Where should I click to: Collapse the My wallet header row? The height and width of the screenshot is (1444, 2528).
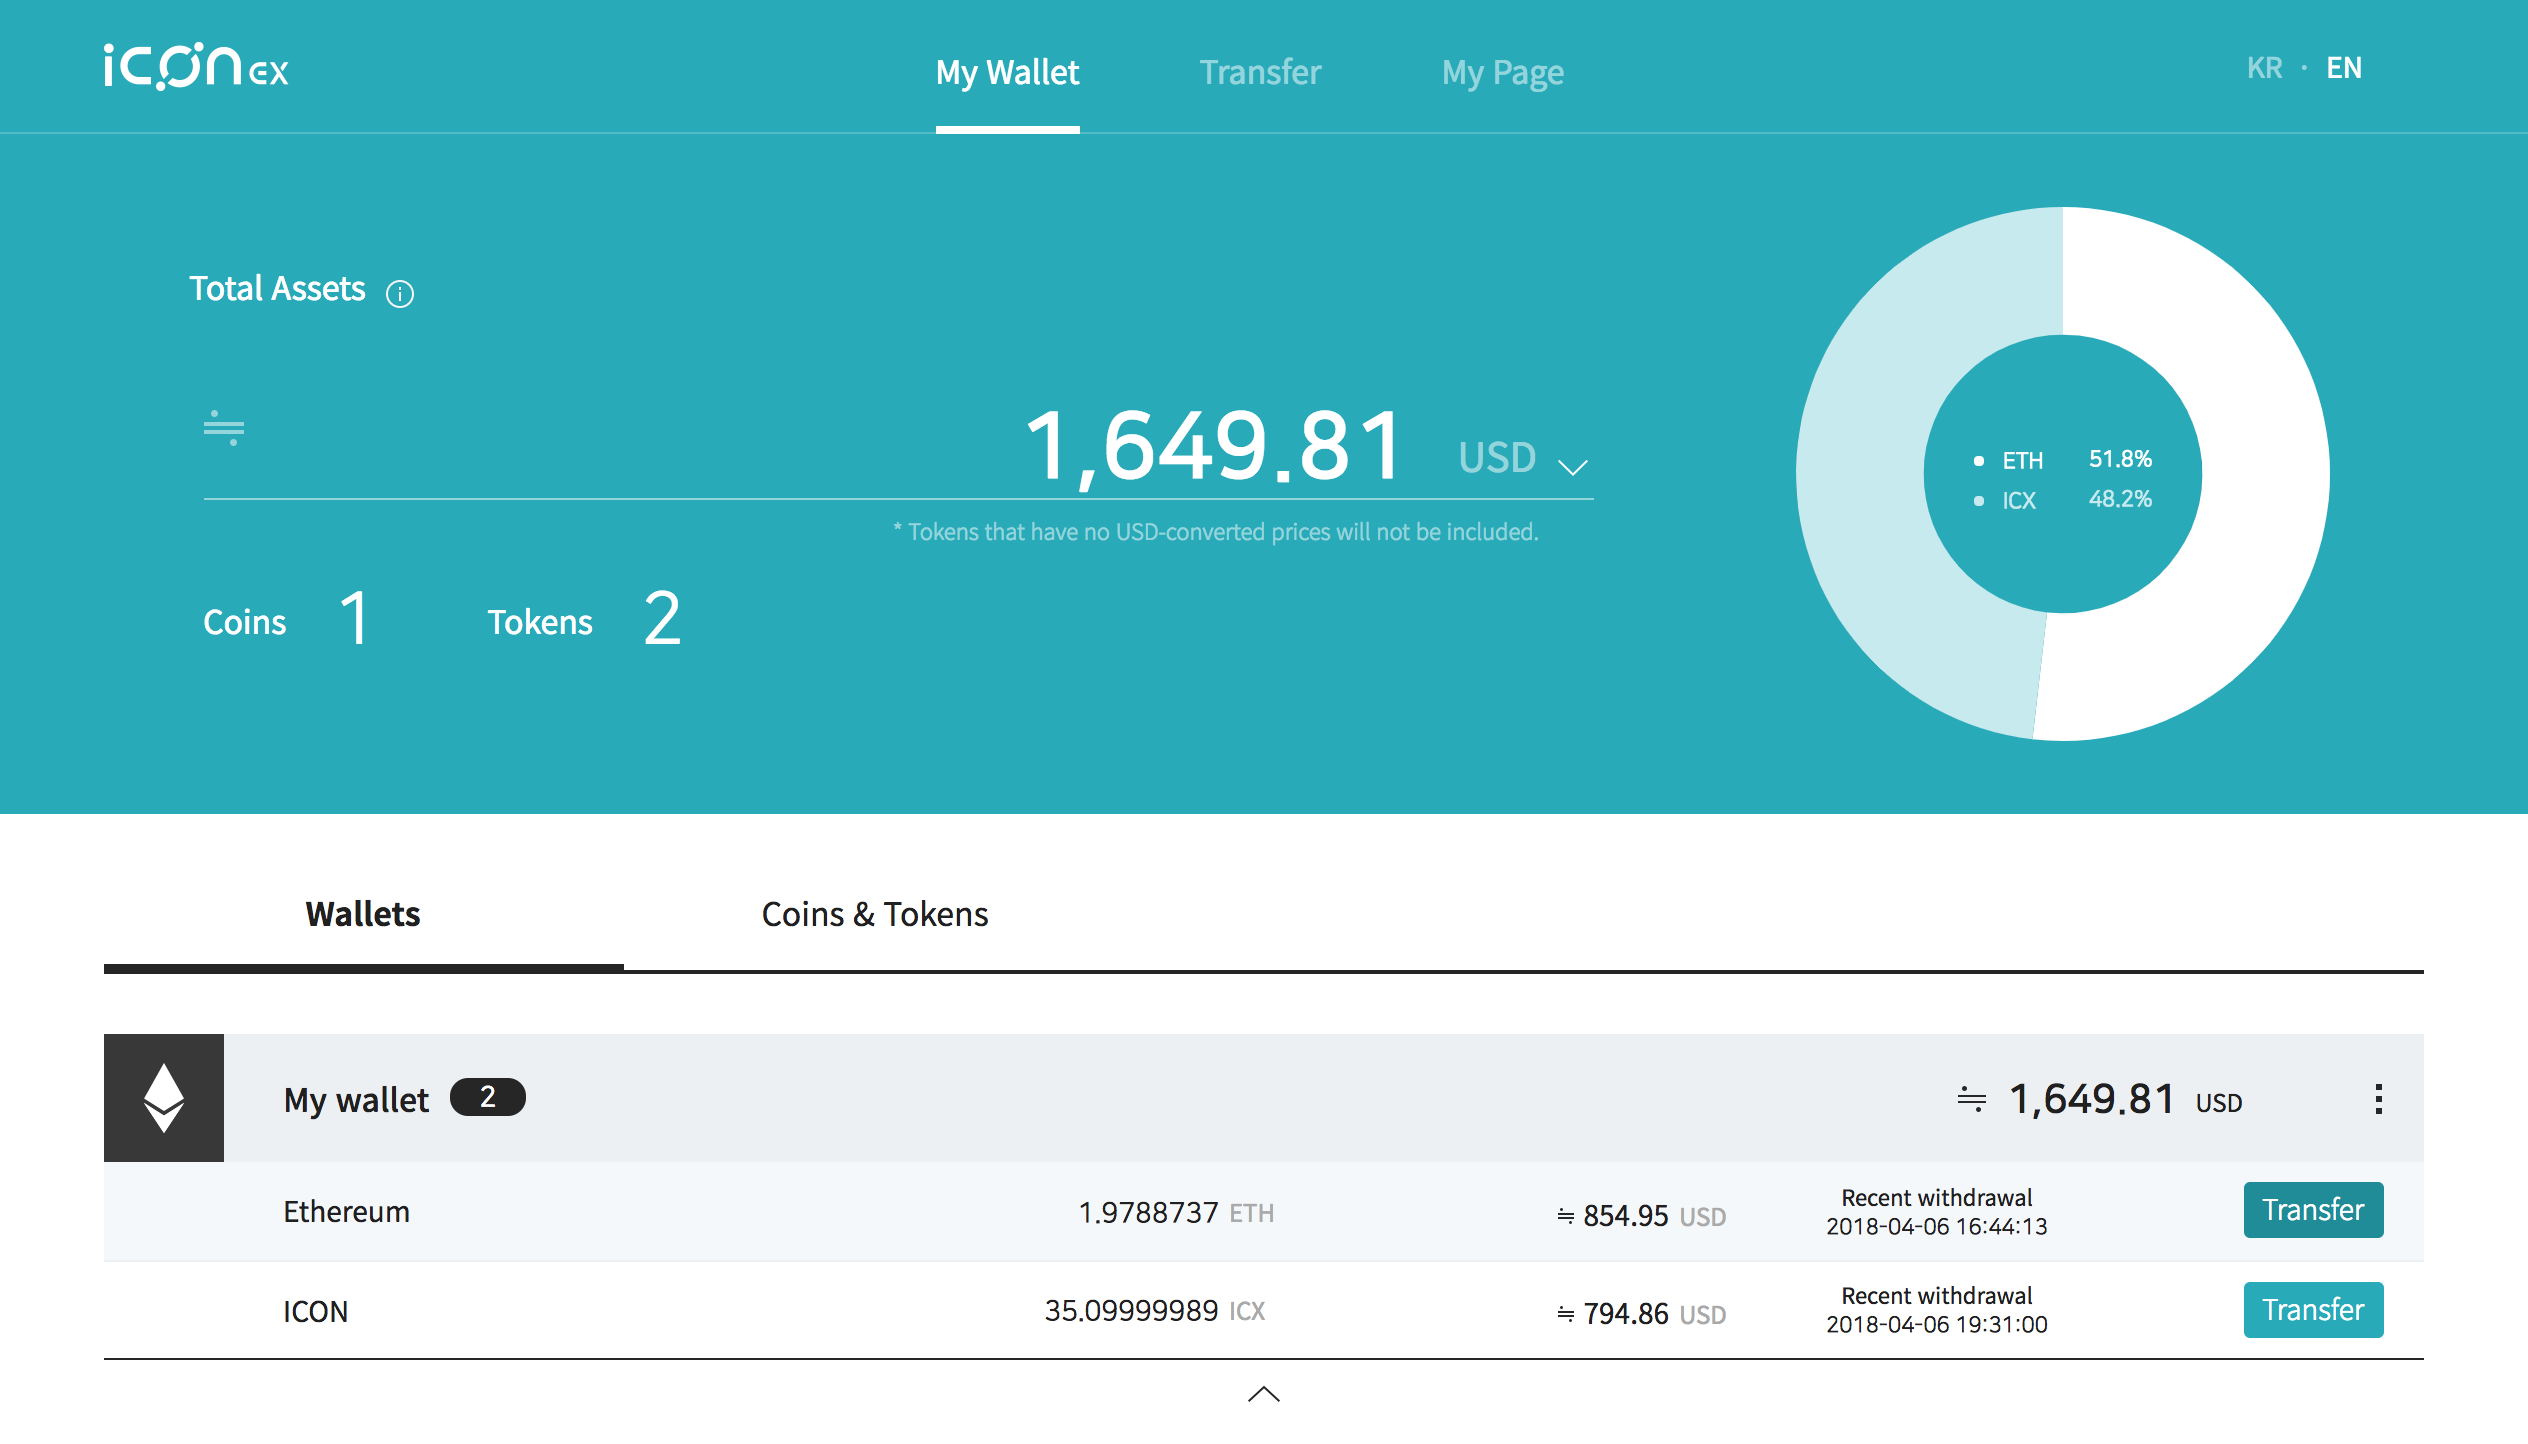coord(1200,1098)
